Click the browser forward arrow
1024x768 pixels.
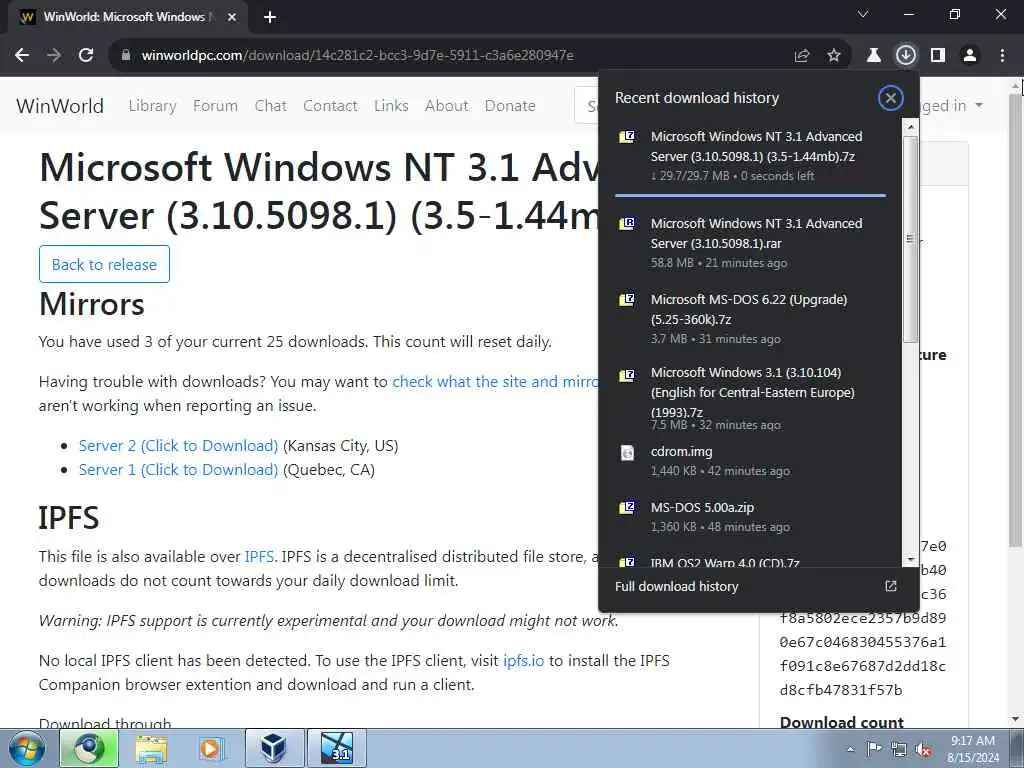pos(54,55)
